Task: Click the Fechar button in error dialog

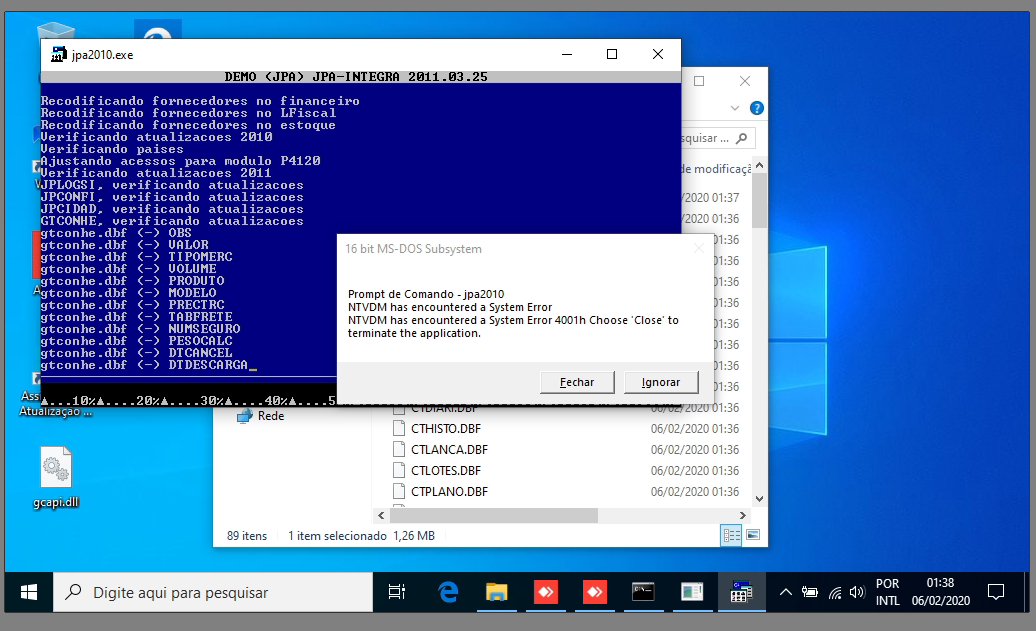Action: [576, 382]
